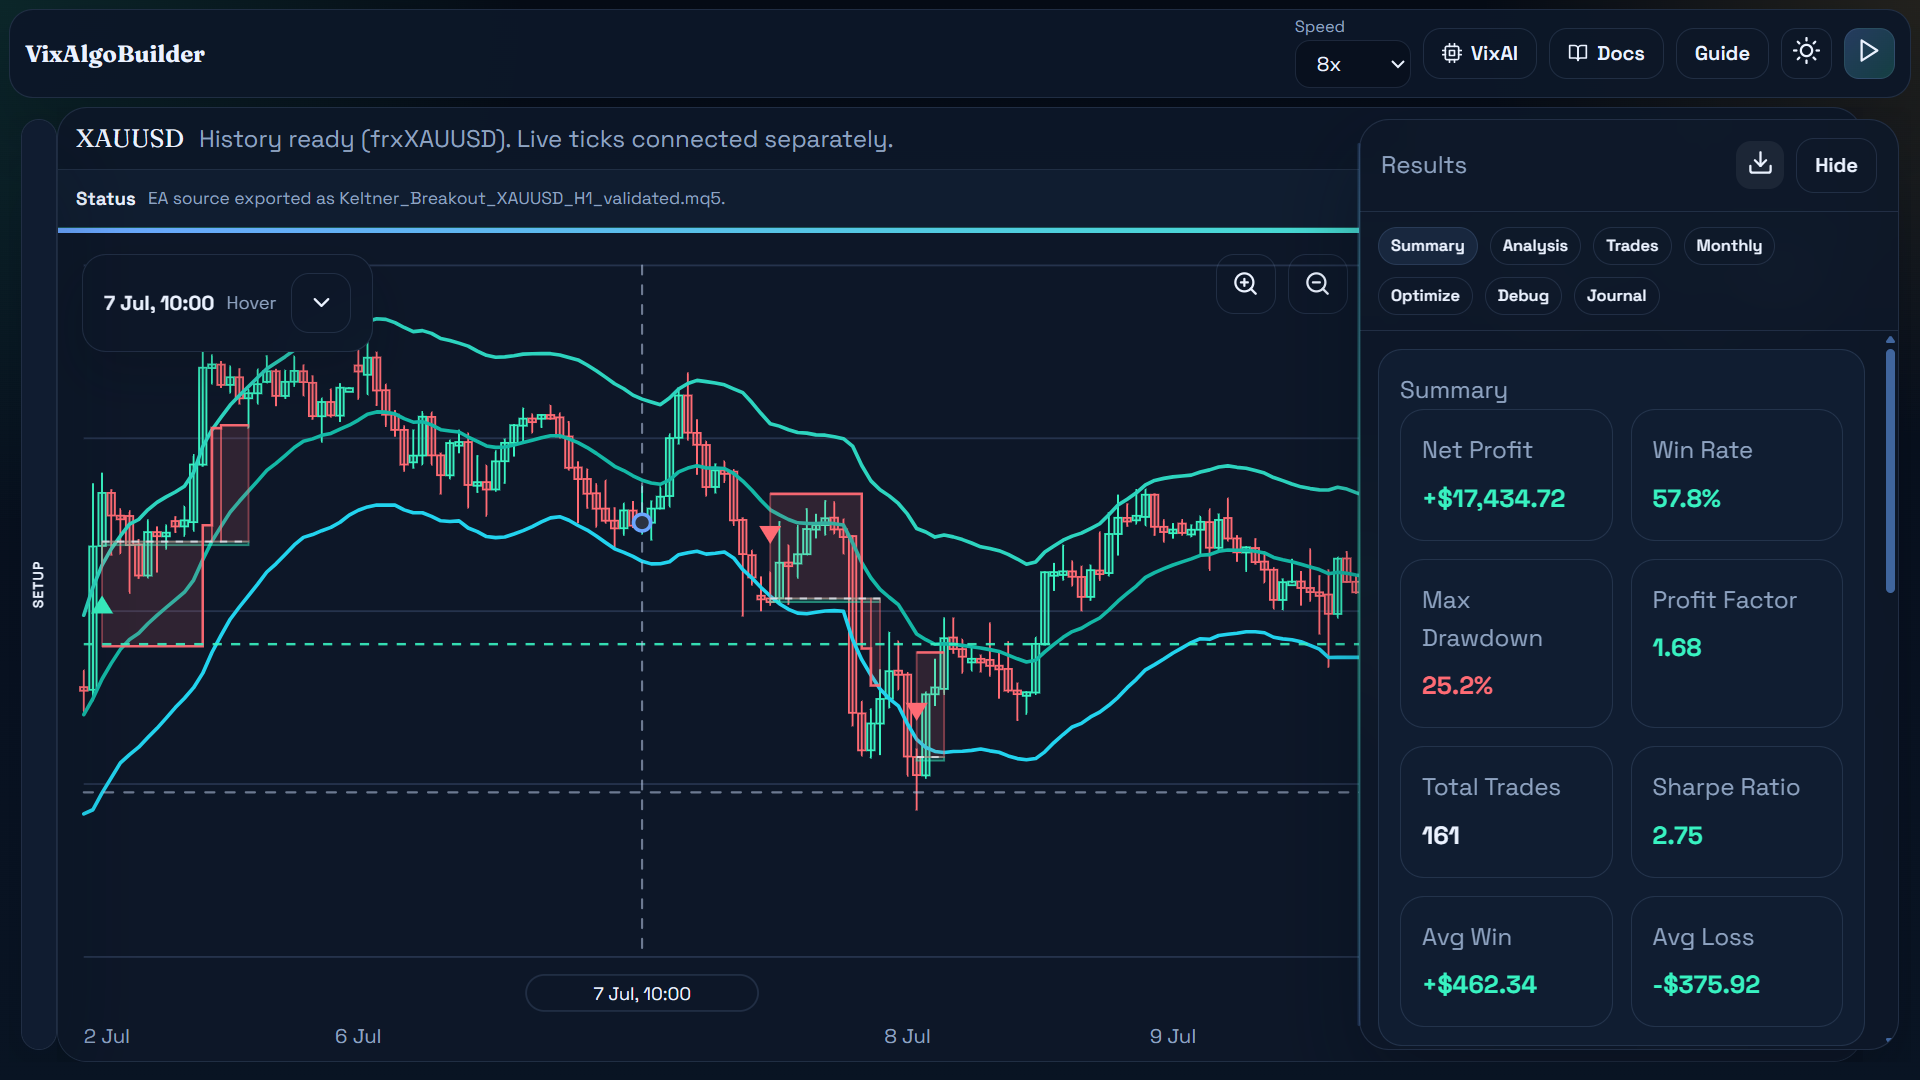Click the green buy marker triangle
Viewport: 1920px width, 1080px height.
[102, 605]
